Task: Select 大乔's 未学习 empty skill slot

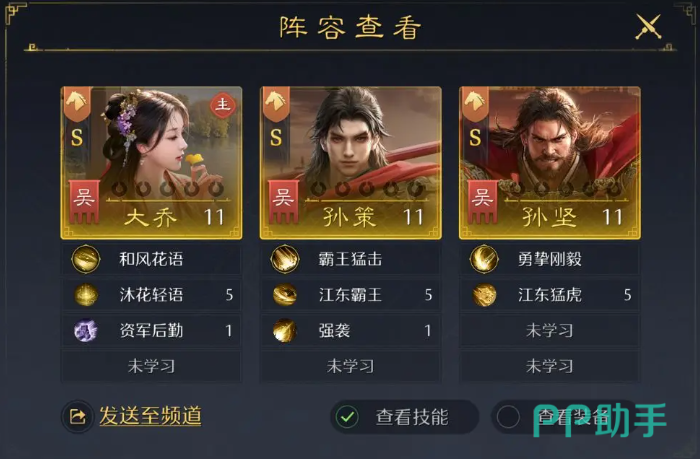Action: pos(151,367)
